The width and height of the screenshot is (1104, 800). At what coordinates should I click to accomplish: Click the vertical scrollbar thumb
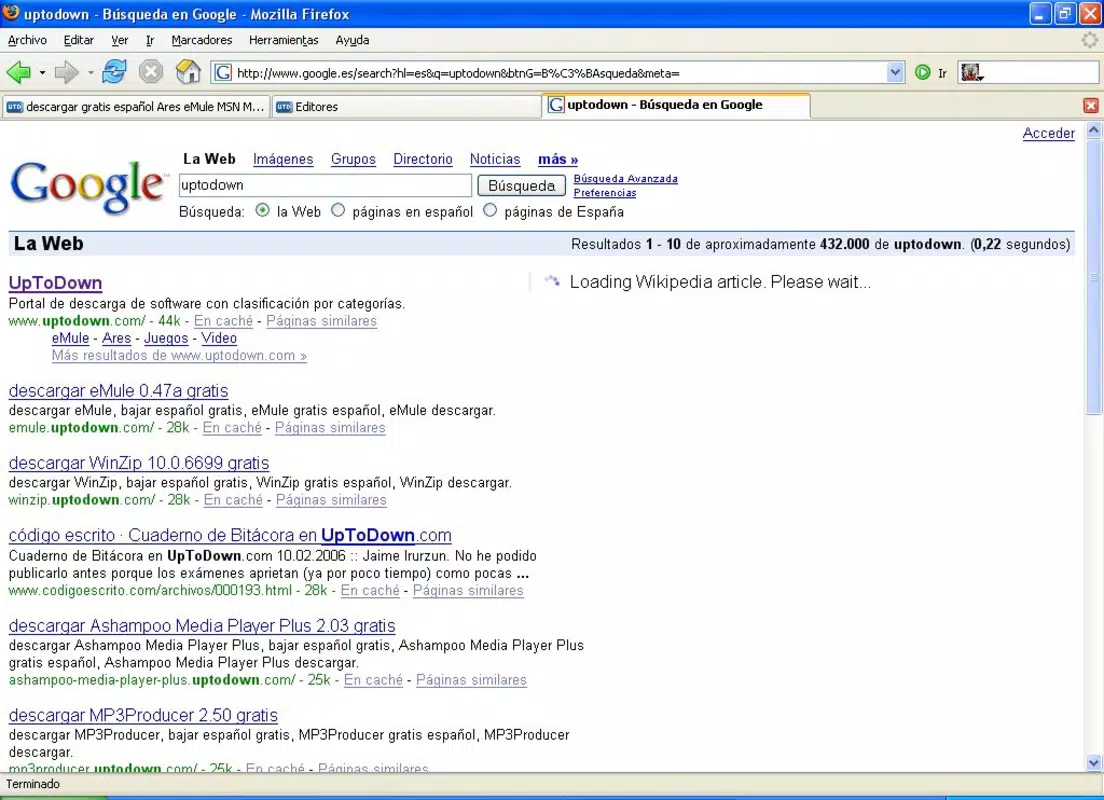(1093, 276)
